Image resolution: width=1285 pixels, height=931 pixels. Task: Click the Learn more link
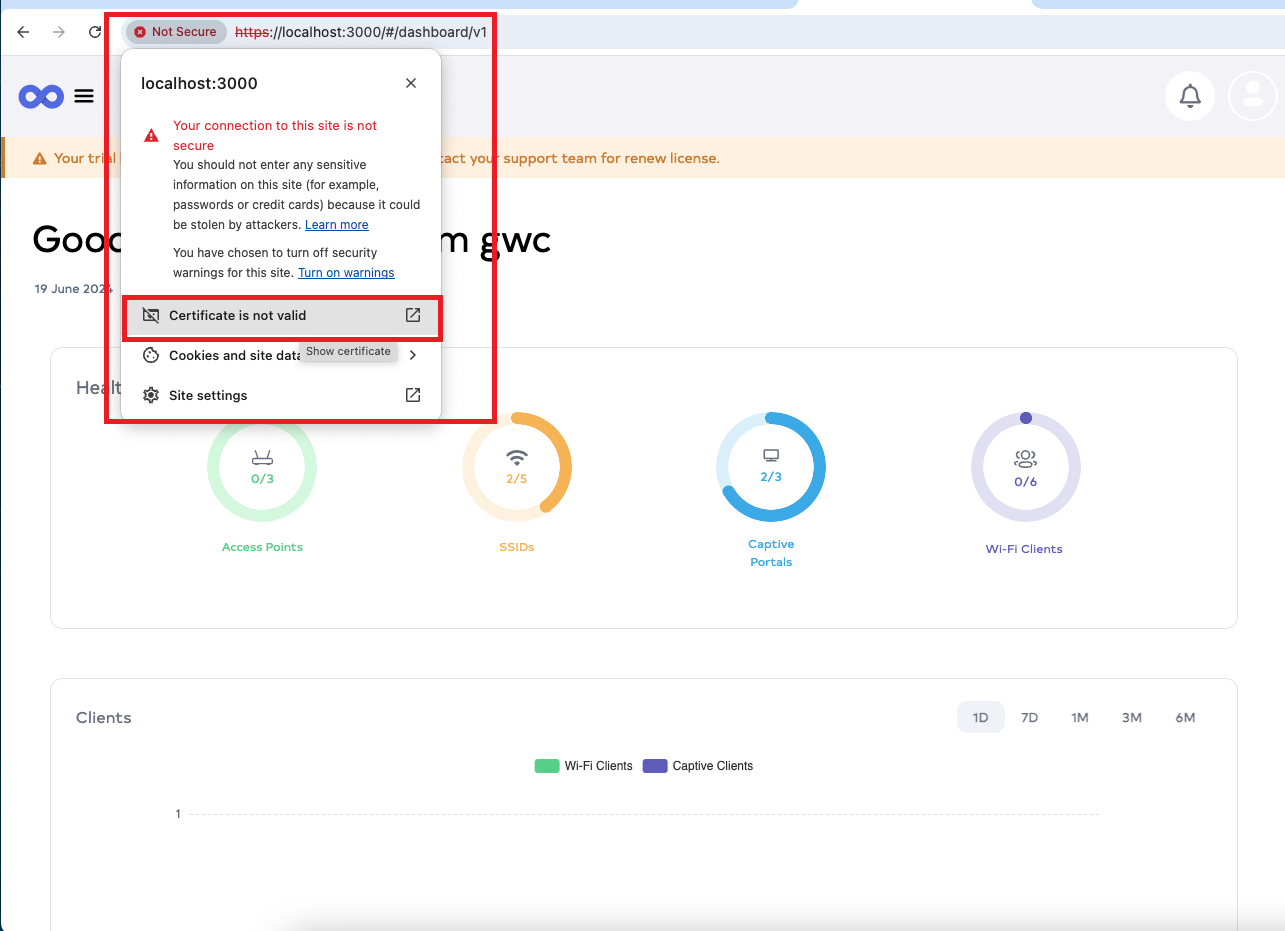[x=337, y=225]
